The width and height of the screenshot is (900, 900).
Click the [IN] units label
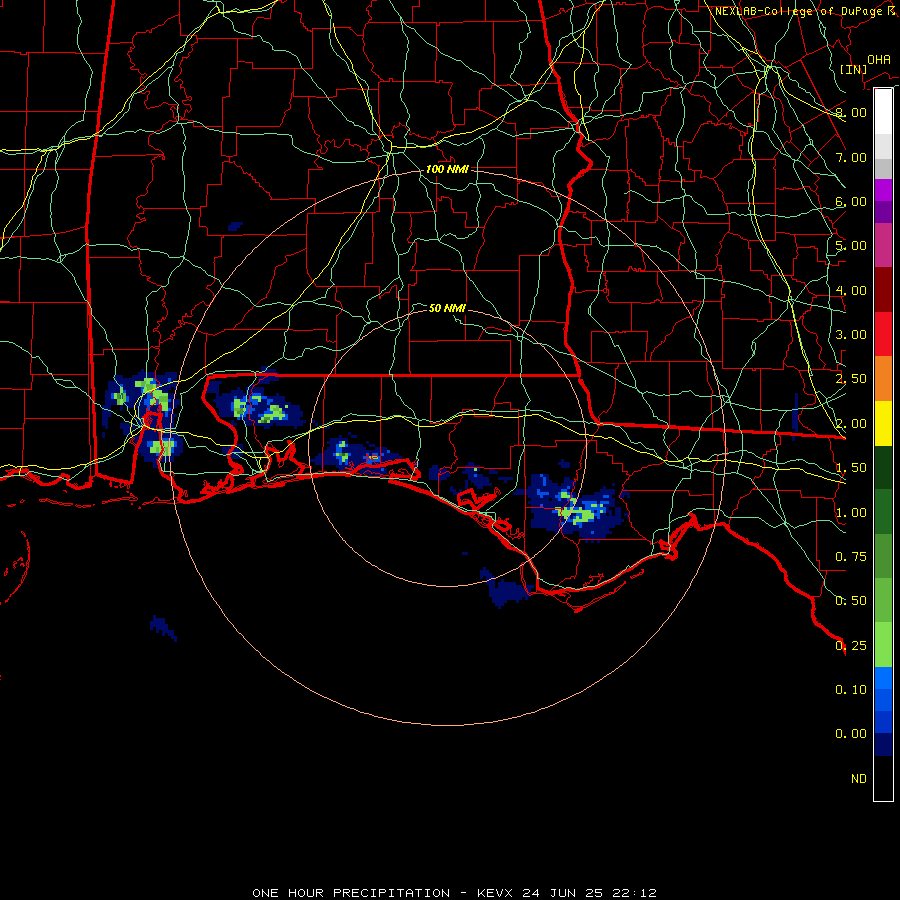pos(853,69)
